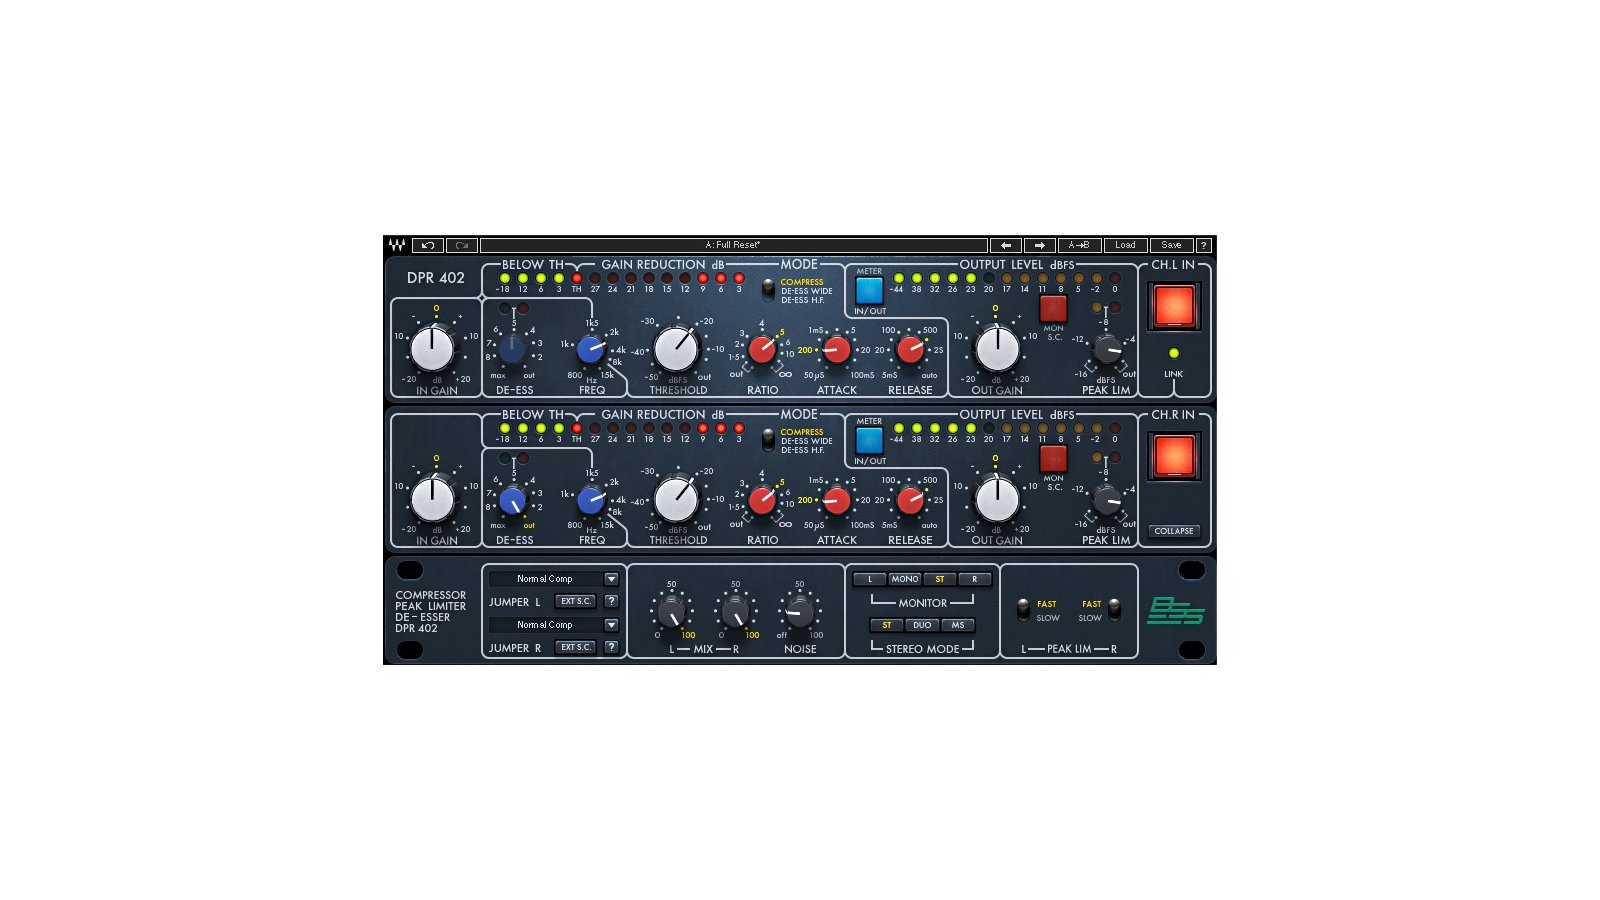Redo the last undone change
1600x900 pixels.
coord(462,245)
